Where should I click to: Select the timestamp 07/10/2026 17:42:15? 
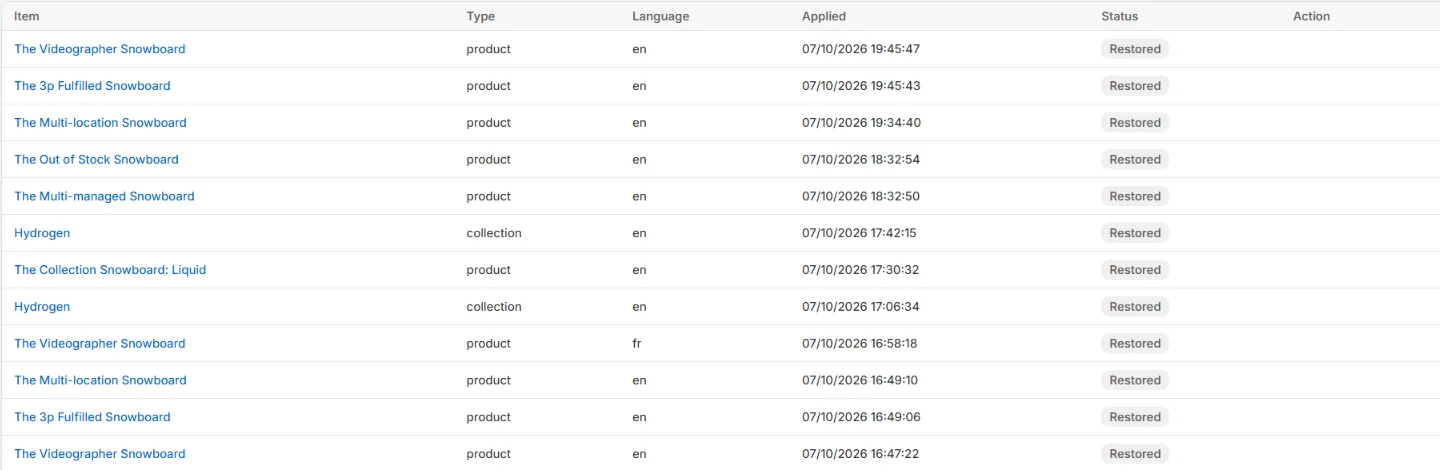click(x=860, y=233)
